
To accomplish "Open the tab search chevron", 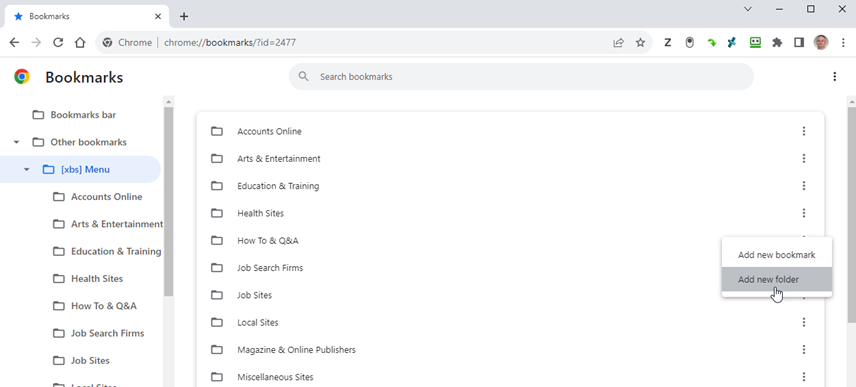I will [748, 9].
